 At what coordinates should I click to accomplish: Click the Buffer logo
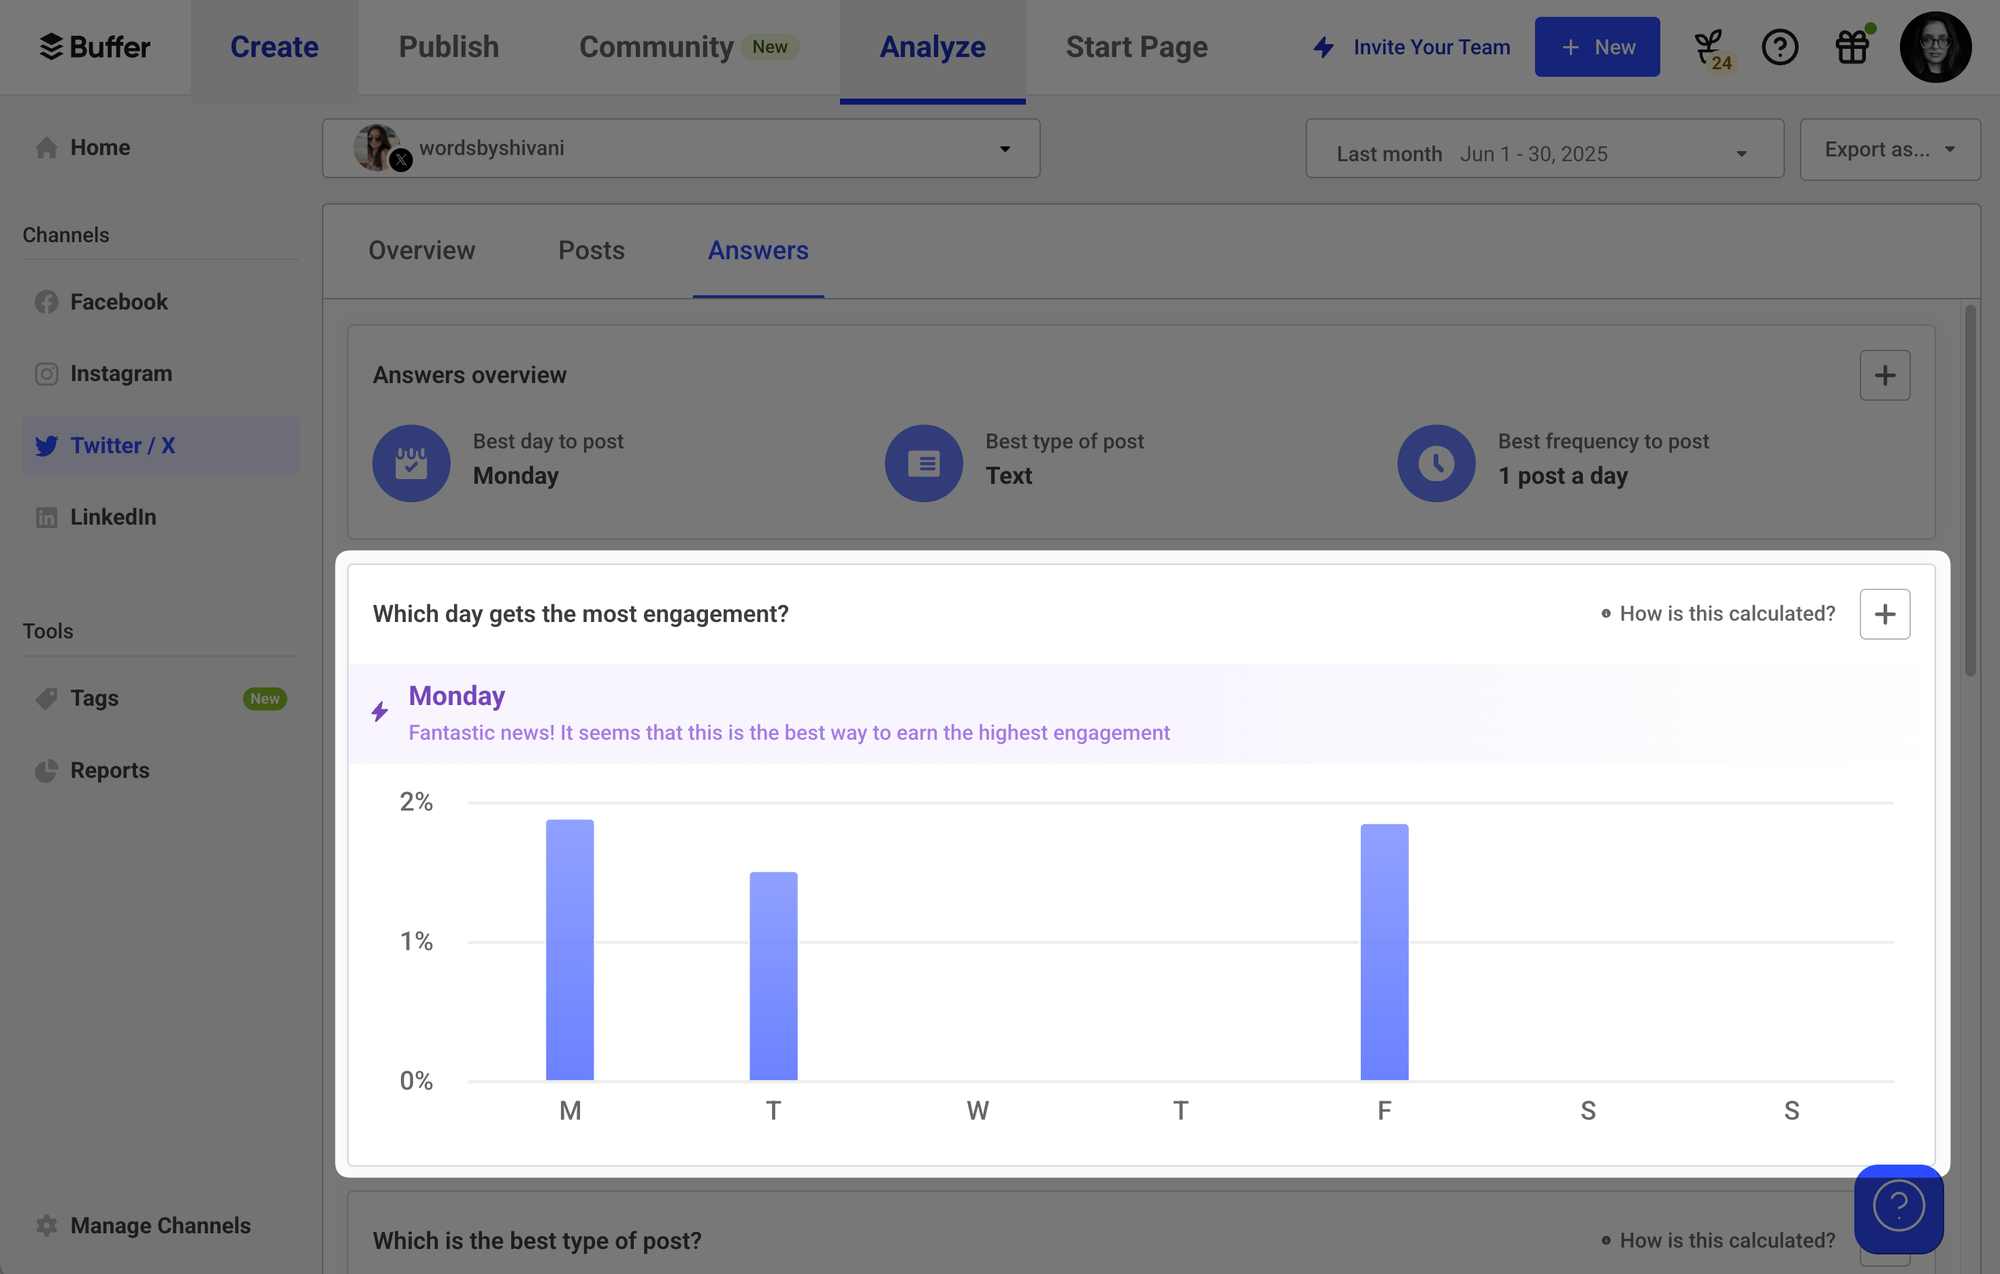[x=95, y=46]
